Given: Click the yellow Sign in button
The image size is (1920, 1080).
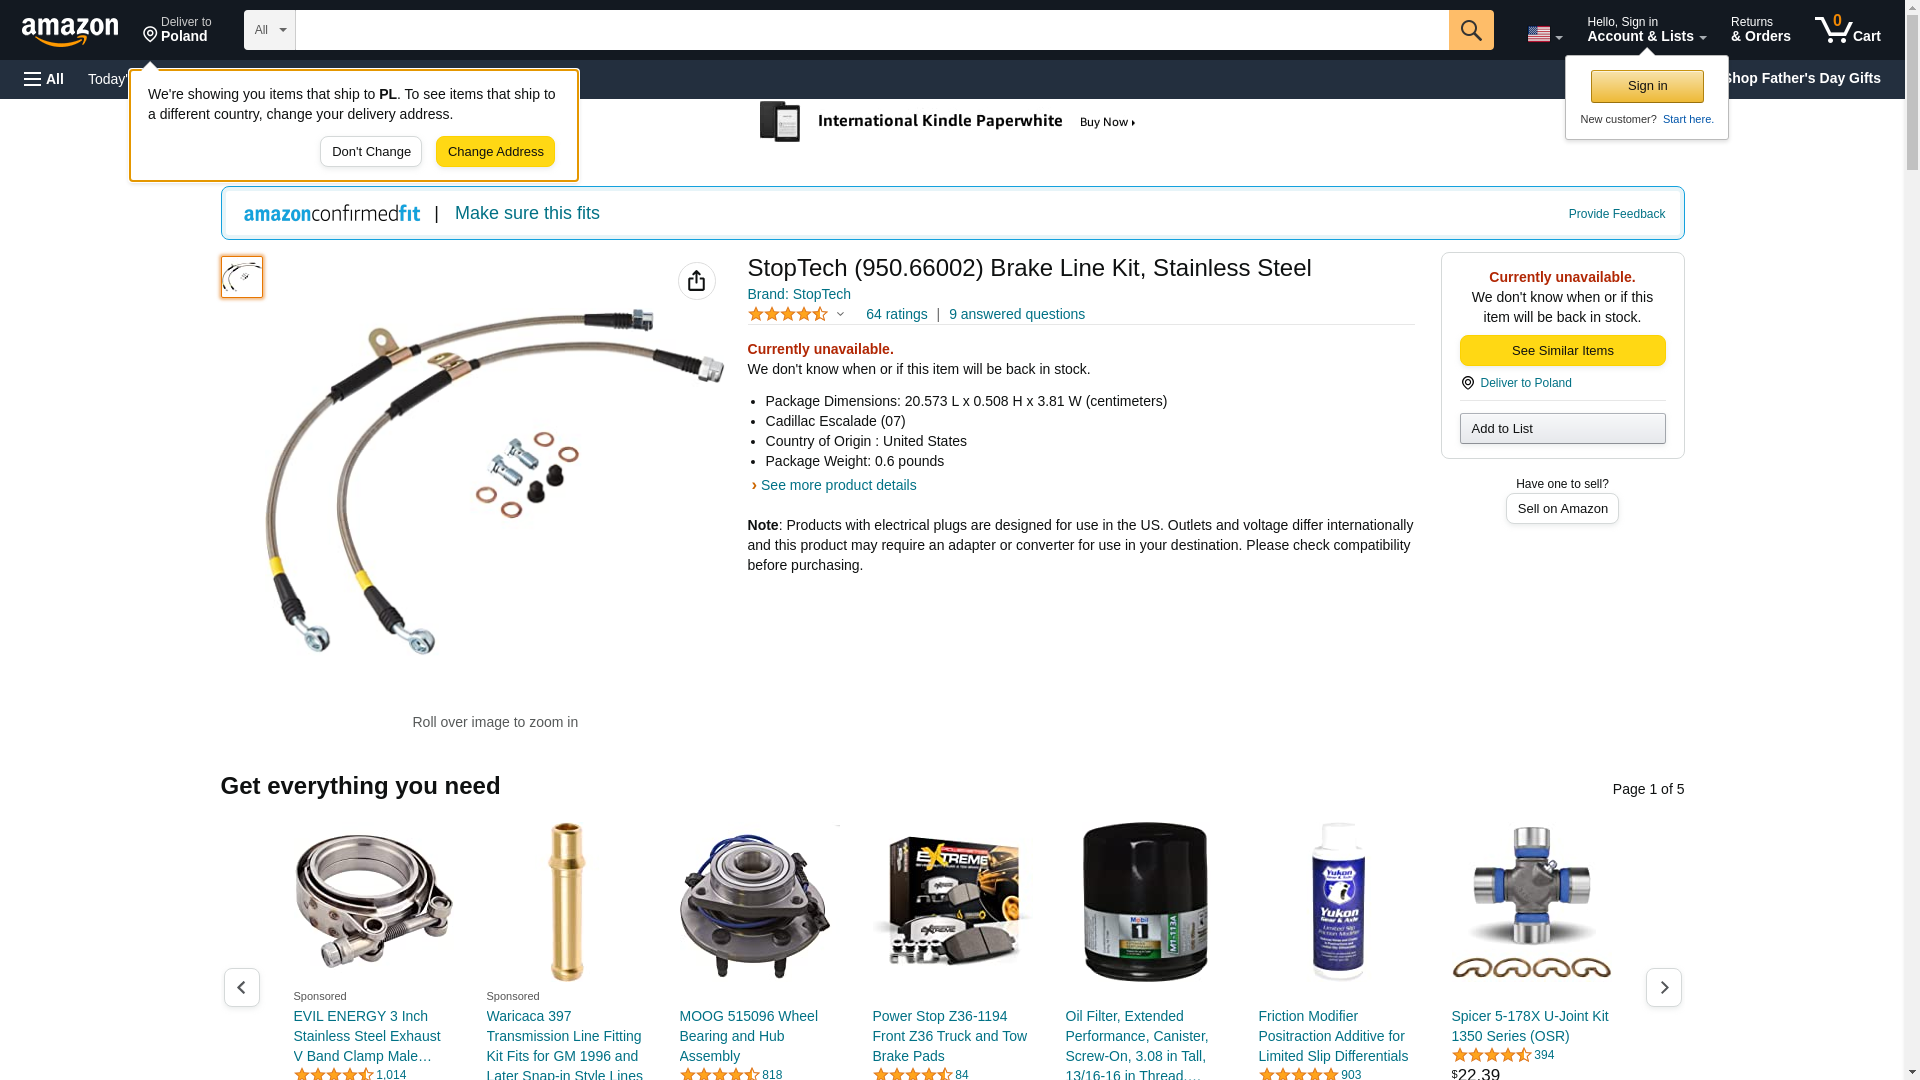Looking at the screenshot, I should (1647, 86).
